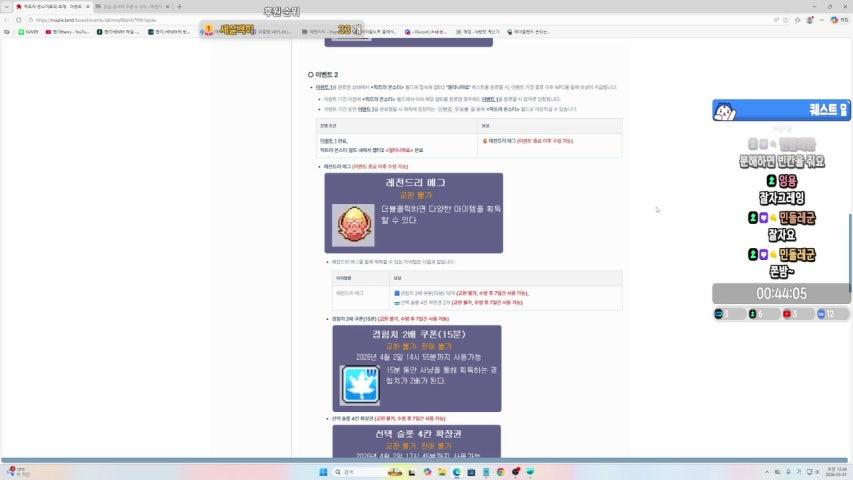
Task: Click the page vertical scrollbar thumb
Action: click(850, 253)
